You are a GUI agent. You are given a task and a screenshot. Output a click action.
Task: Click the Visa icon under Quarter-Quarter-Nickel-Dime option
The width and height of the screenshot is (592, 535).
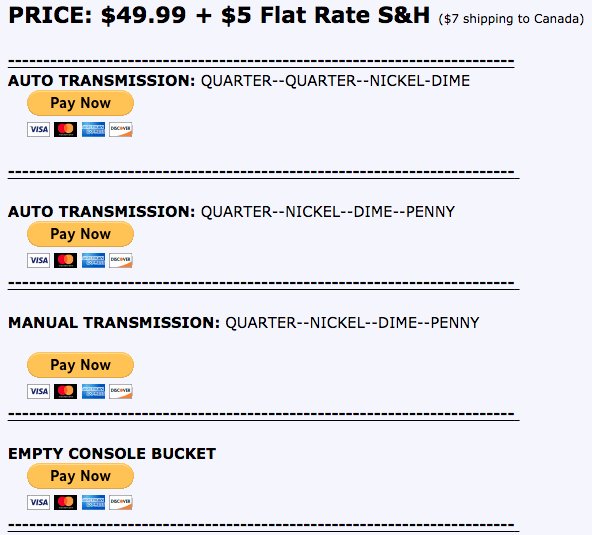point(38,129)
